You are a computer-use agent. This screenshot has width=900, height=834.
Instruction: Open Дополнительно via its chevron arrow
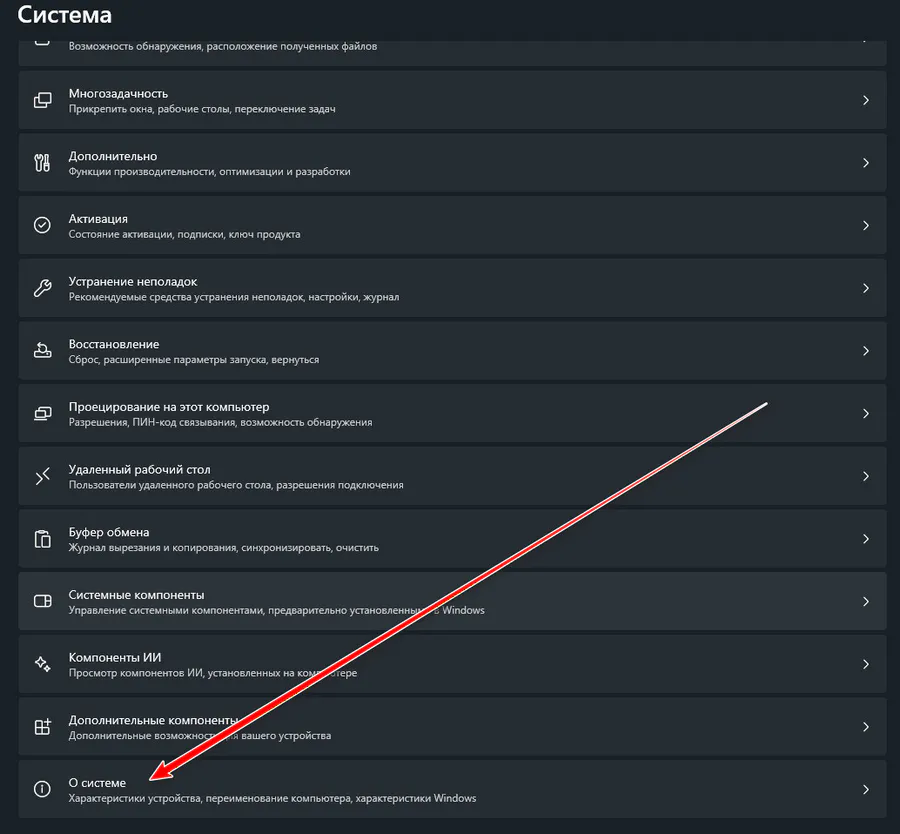click(866, 162)
